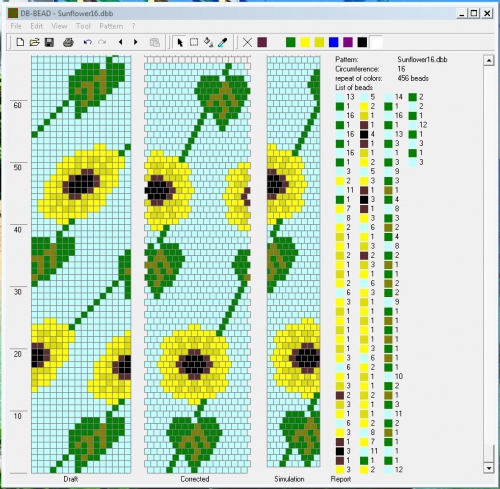
Task: Open the View menu
Action: [x=59, y=26]
